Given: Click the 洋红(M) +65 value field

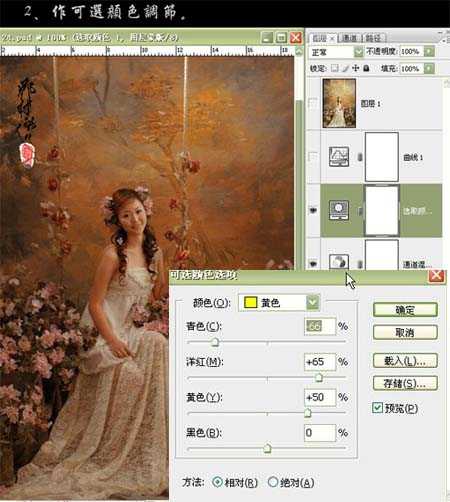Looking at the screenshot, I should pyautogui.click(x=320, y=362).
